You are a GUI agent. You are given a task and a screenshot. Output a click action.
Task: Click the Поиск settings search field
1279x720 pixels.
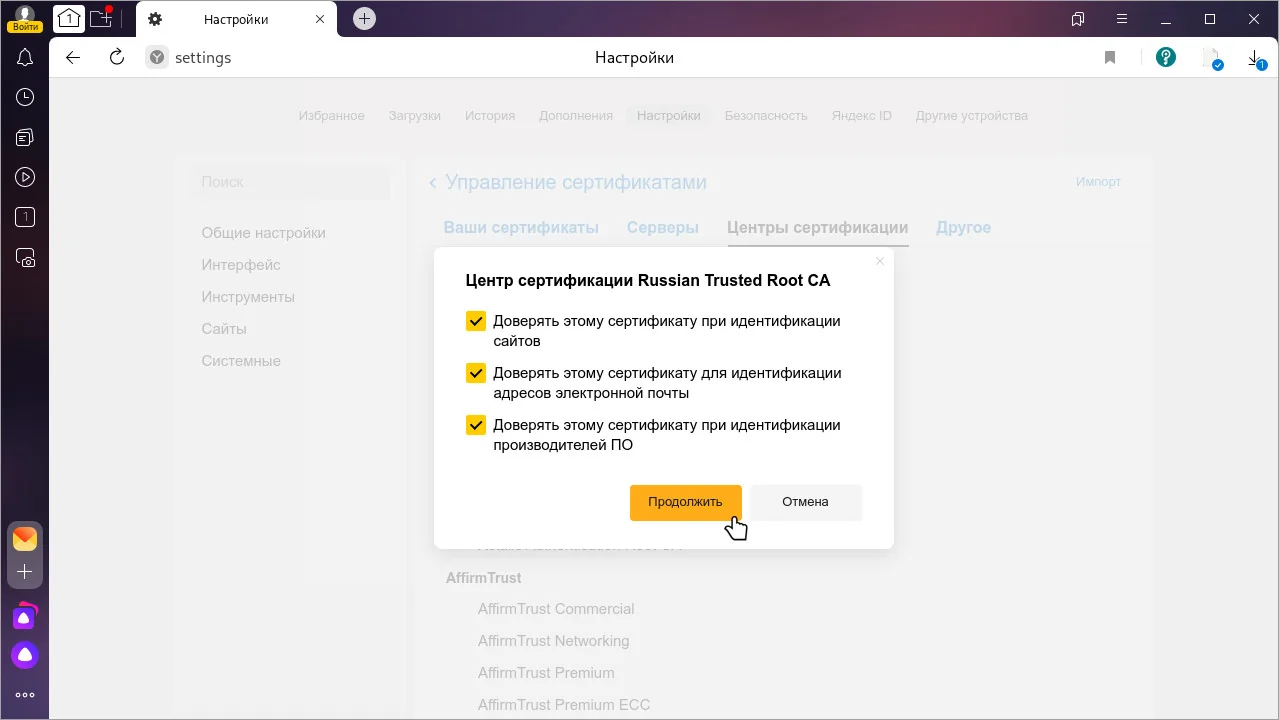[x=290, y=182]
